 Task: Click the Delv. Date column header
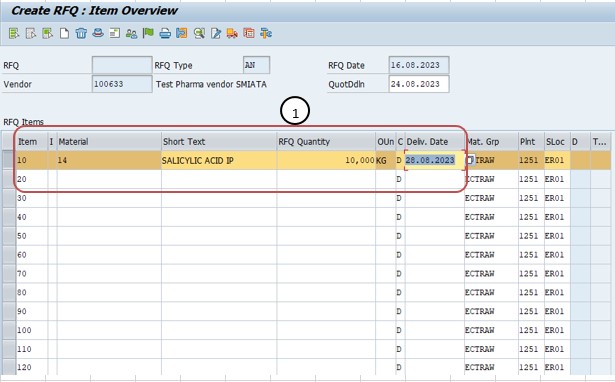tap(434, 142)
